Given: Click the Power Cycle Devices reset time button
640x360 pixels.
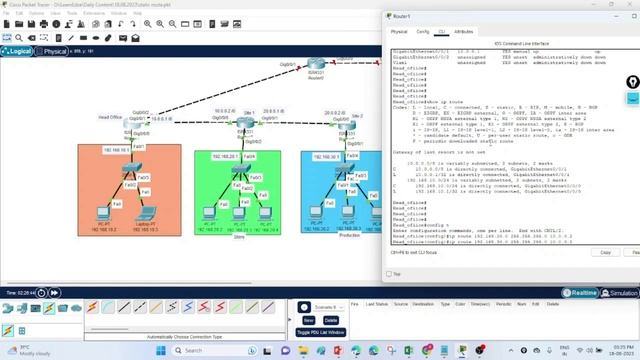Looking at the screenshot, I should click(42, 293).
